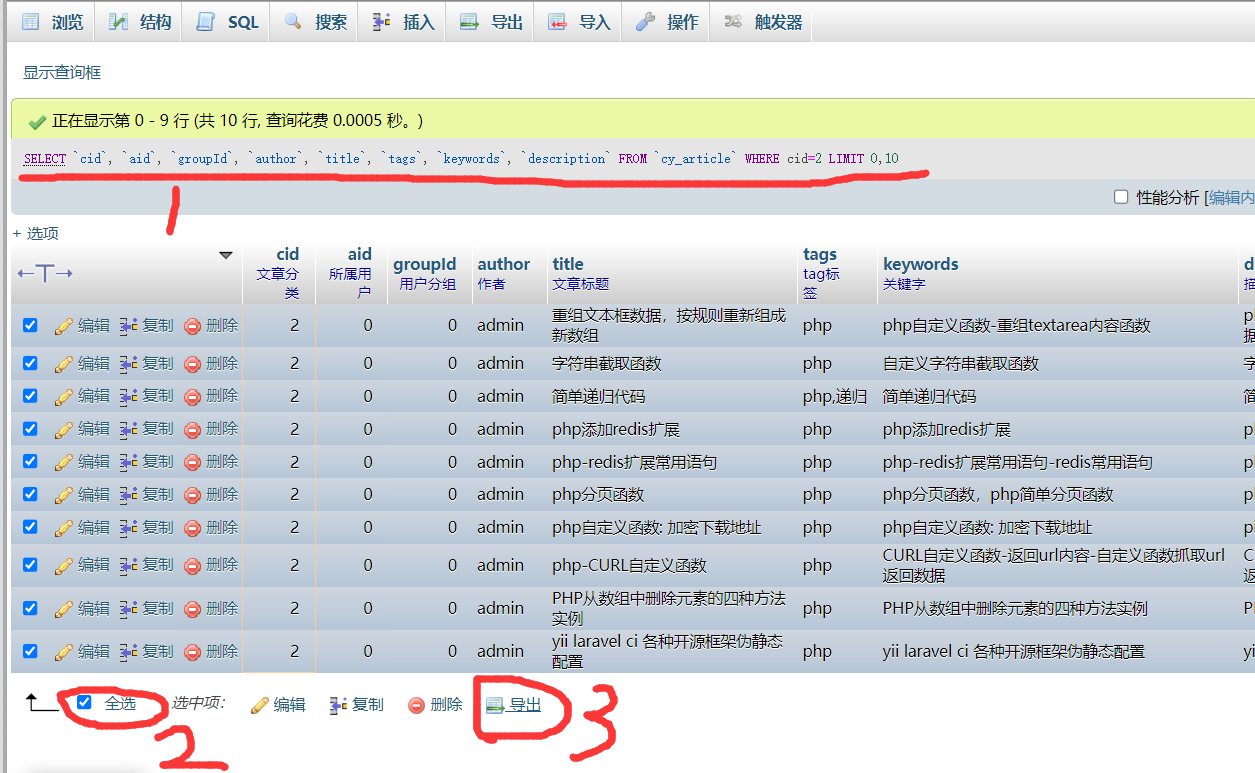Show the full-text toggle ←T→ control

pyautogui.click(x=45, y=273)
